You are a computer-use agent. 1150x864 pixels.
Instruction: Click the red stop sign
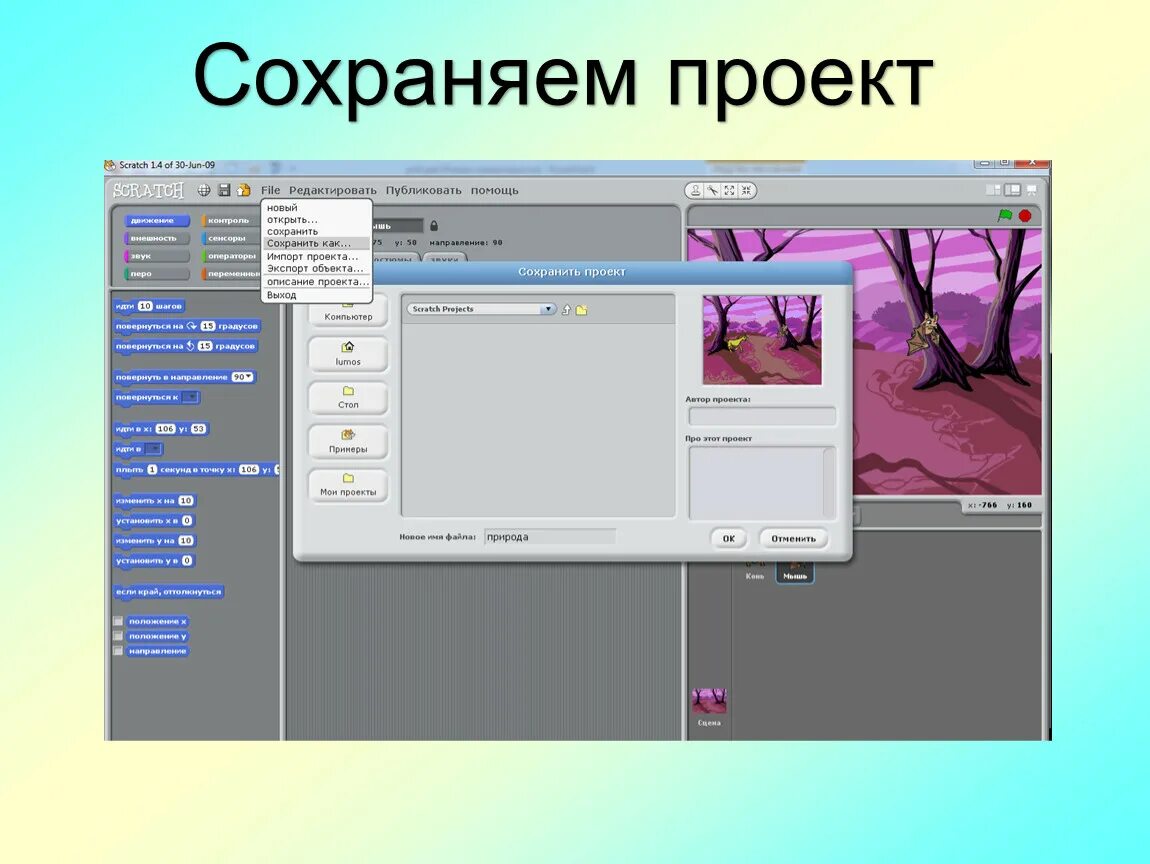[1025, 216]
